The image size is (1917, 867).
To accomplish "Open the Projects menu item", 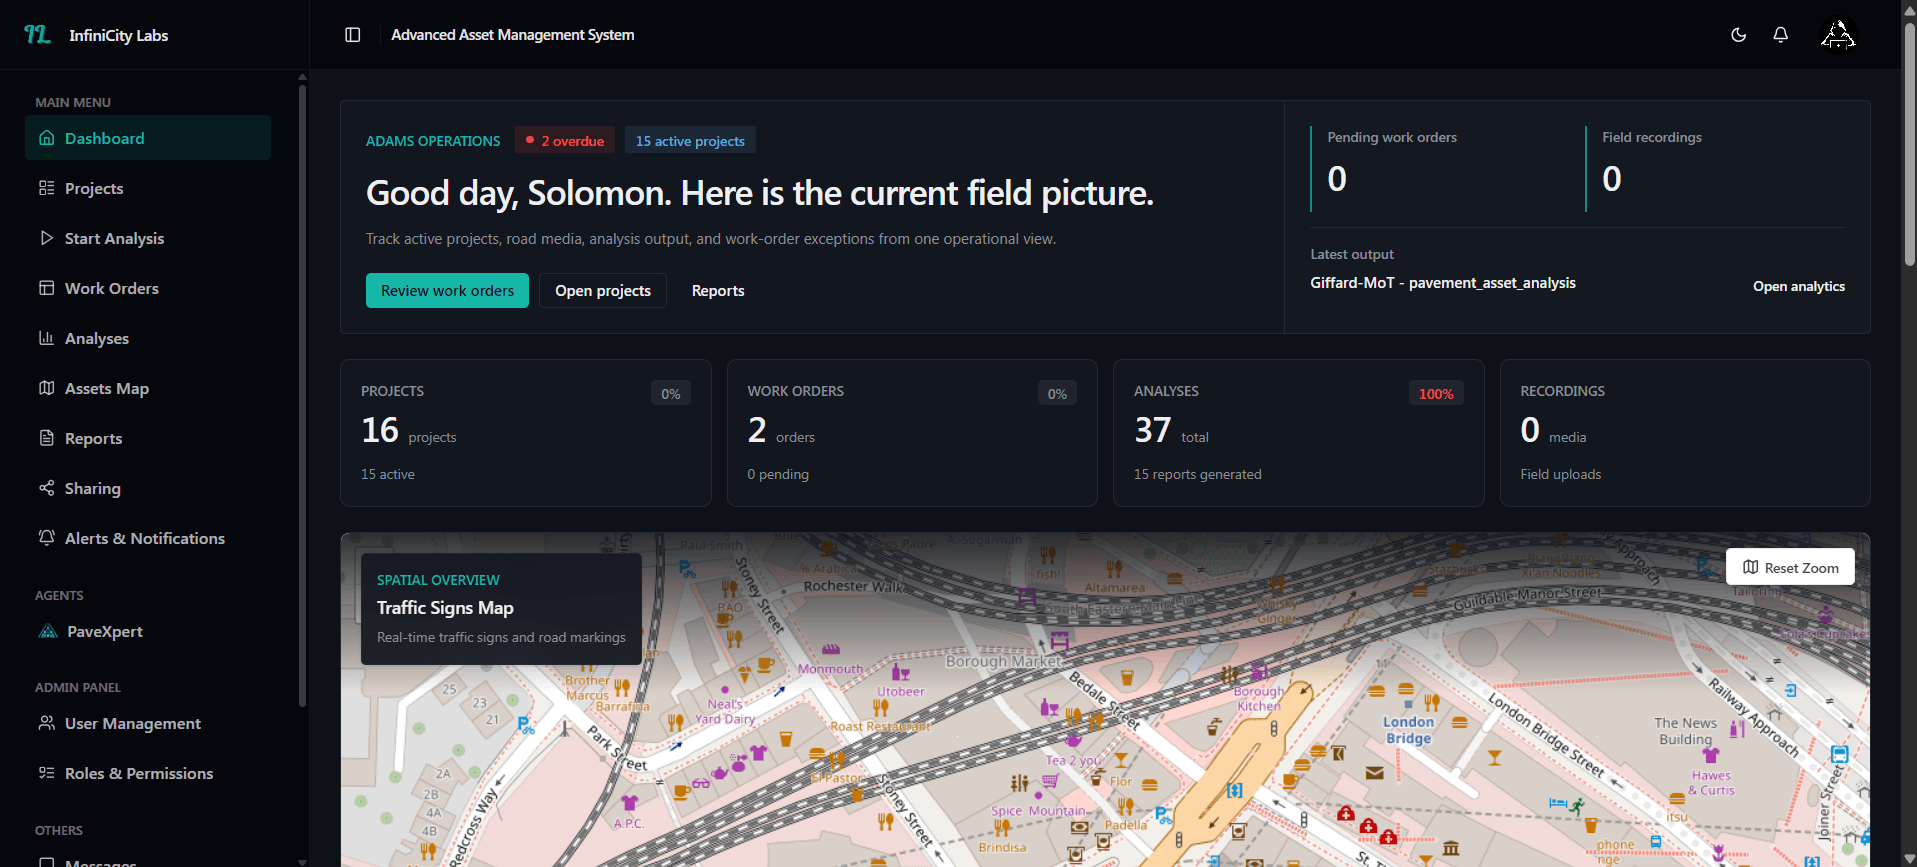I will (x=148, y=188).
